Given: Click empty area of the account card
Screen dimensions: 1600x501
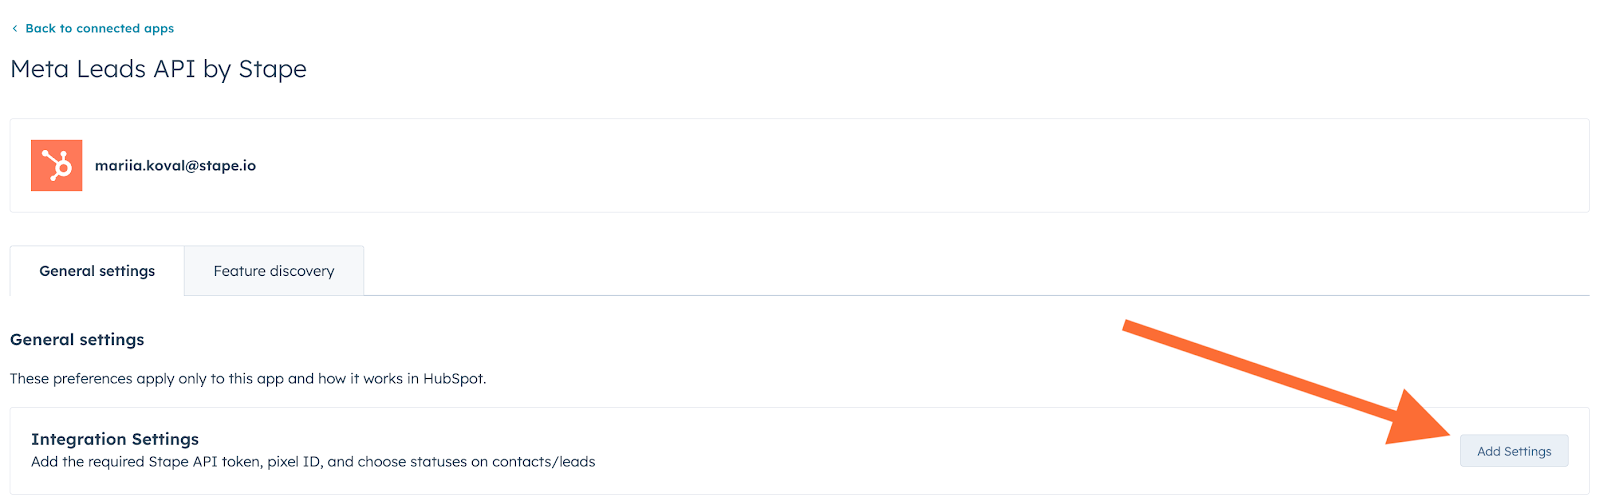Looking at the screenshot, I should (x=900, y=166).
